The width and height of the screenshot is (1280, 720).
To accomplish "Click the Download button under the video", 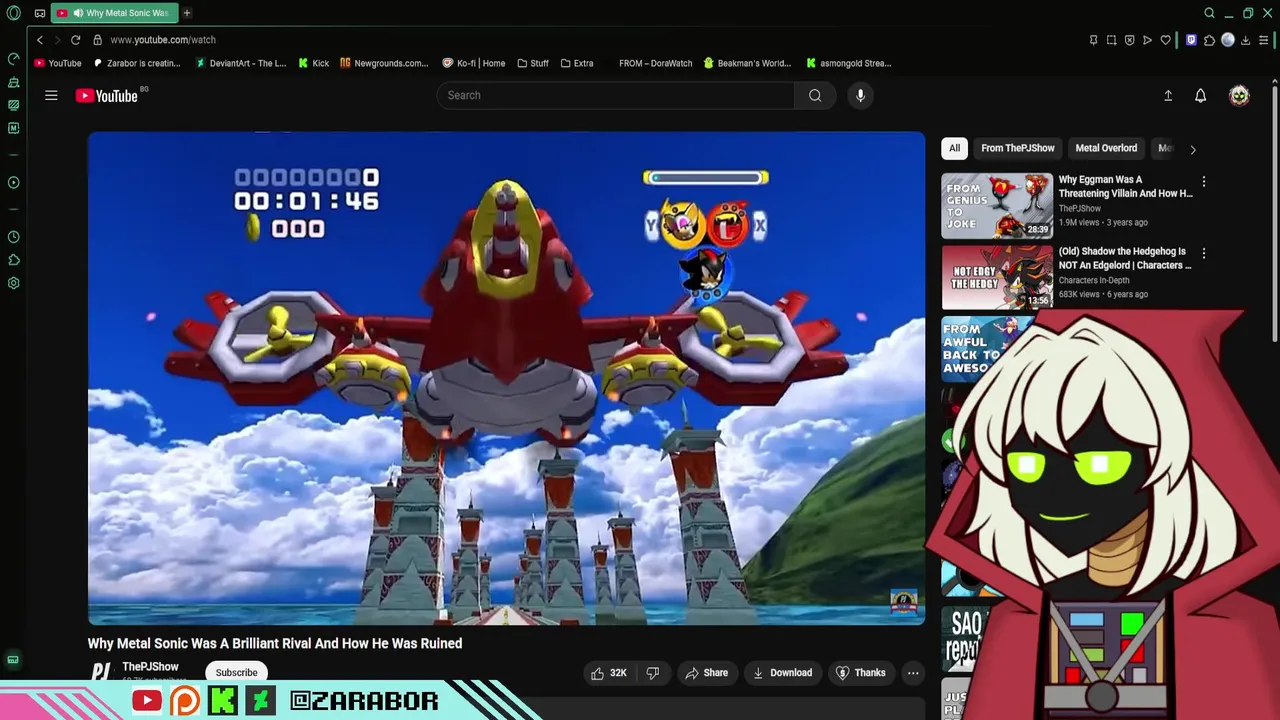I will point(782,673).
